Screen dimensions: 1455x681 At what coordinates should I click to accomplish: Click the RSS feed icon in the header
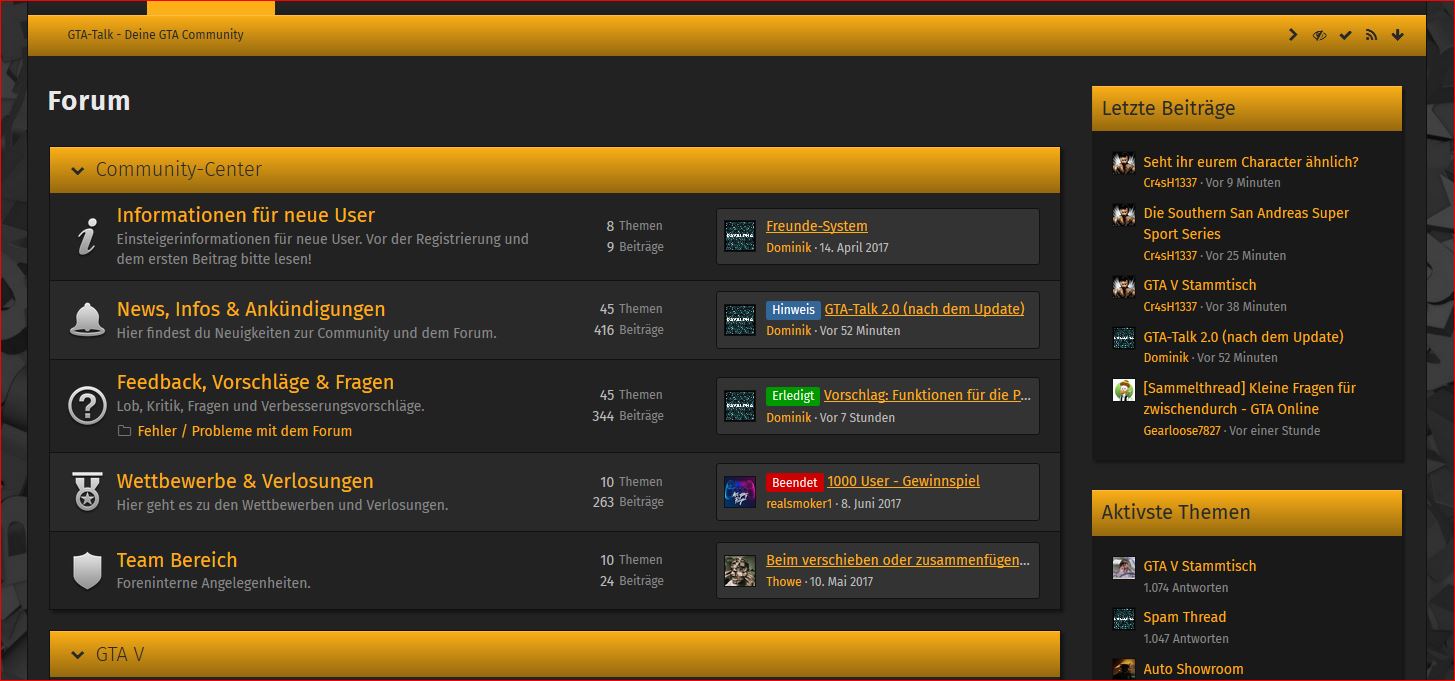click(x=1371, y=35)
